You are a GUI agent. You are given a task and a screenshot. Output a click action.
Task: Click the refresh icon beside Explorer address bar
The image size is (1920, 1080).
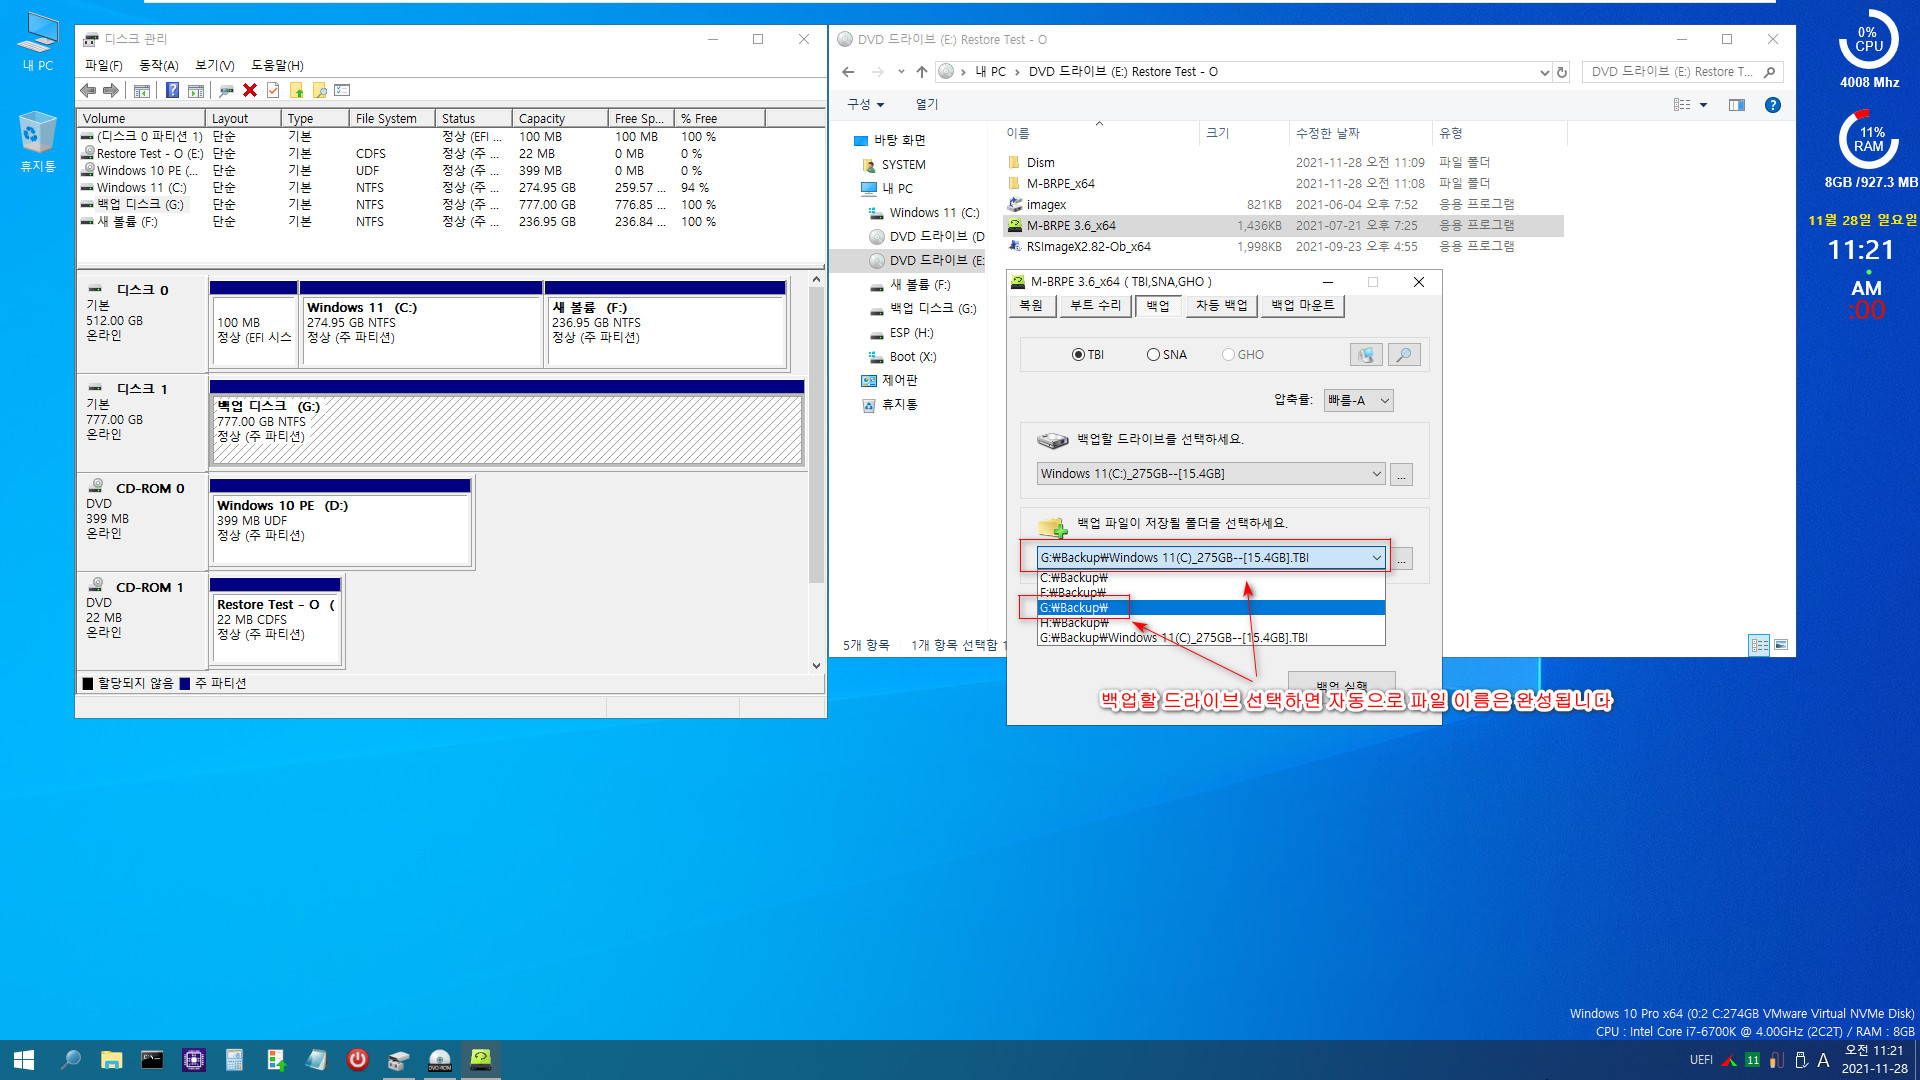[1562, 72]
